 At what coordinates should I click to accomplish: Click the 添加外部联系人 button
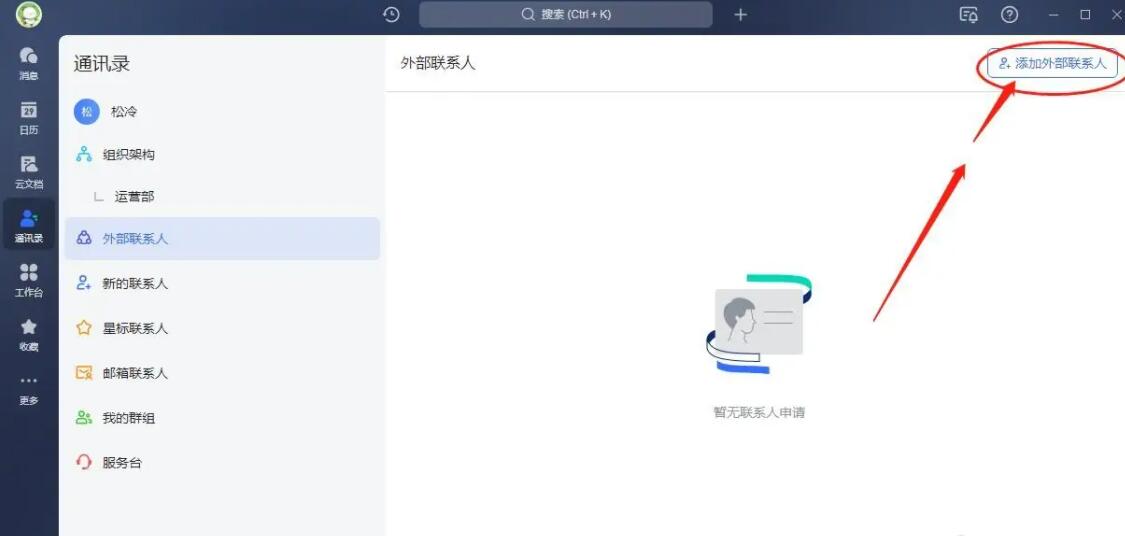click(1052, 63)
